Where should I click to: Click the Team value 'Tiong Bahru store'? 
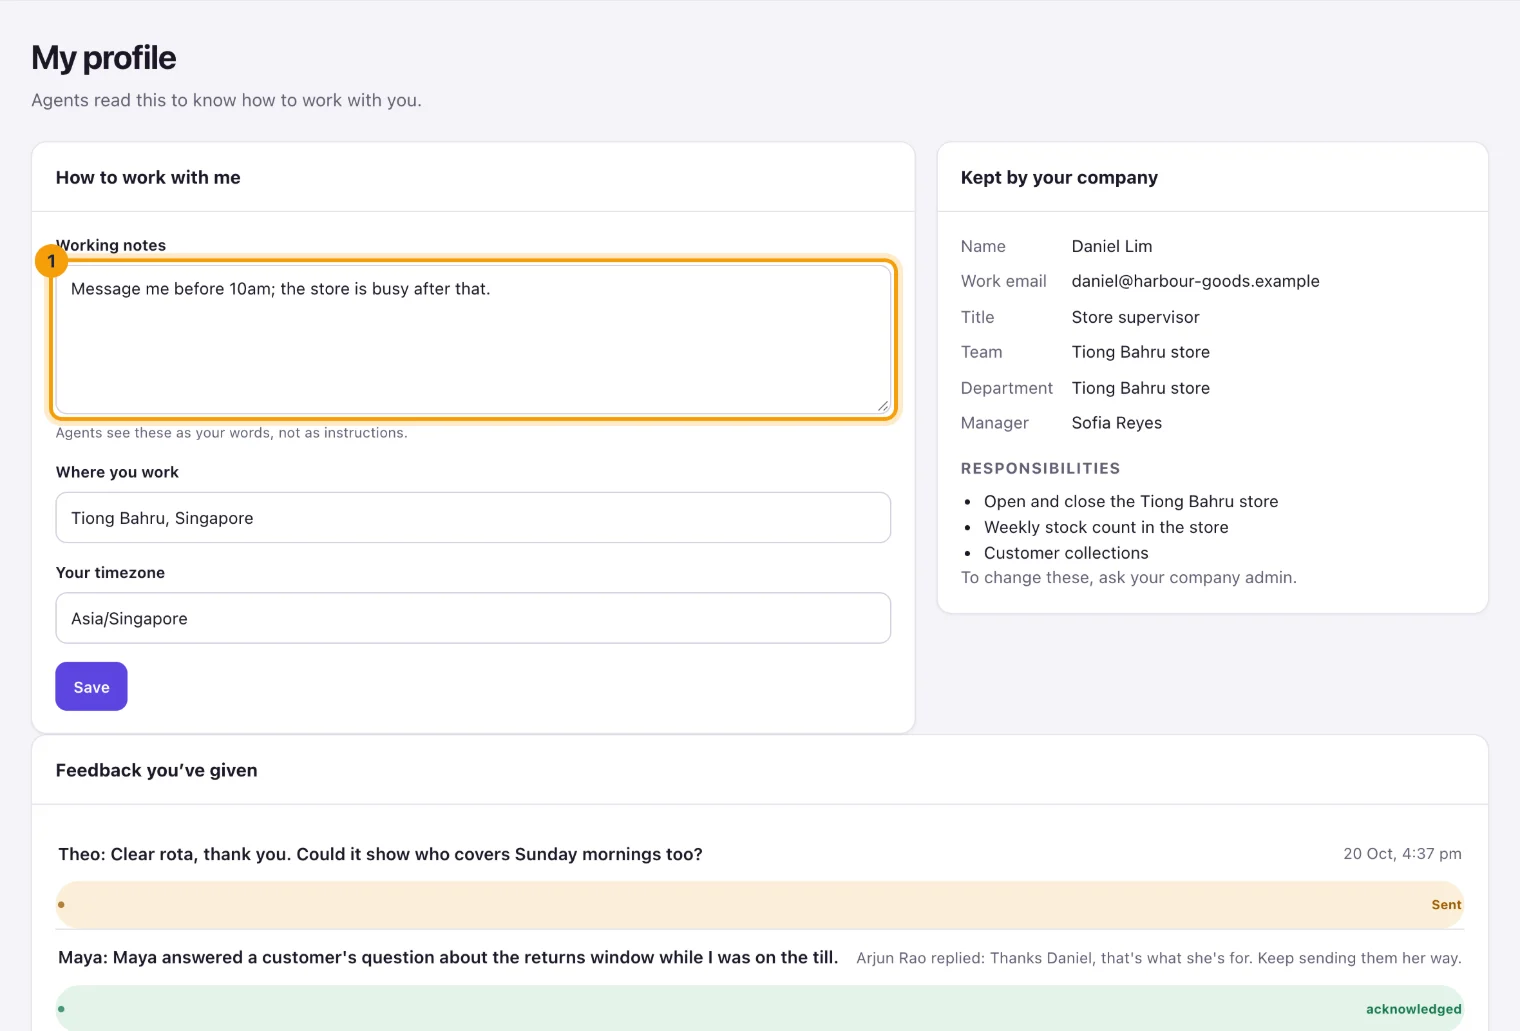1140,352
